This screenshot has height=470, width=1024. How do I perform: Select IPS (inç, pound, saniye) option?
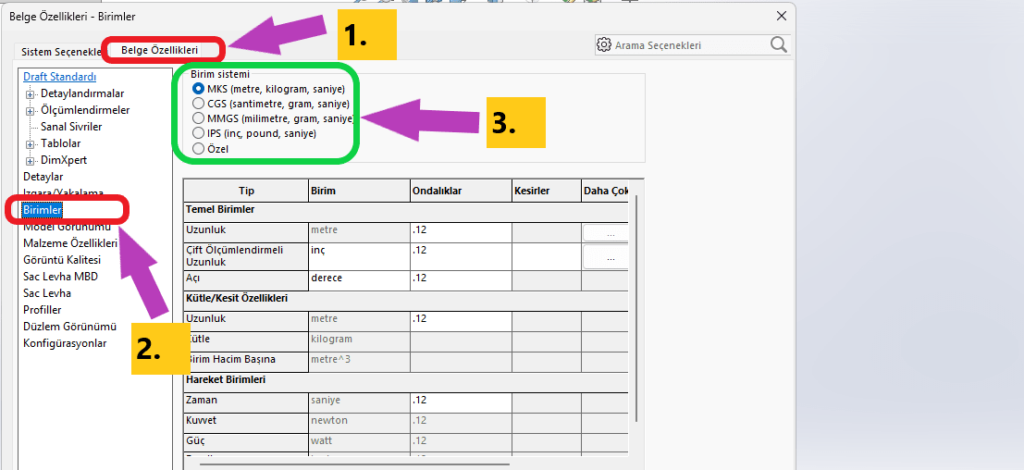click(x=198, y=133)
